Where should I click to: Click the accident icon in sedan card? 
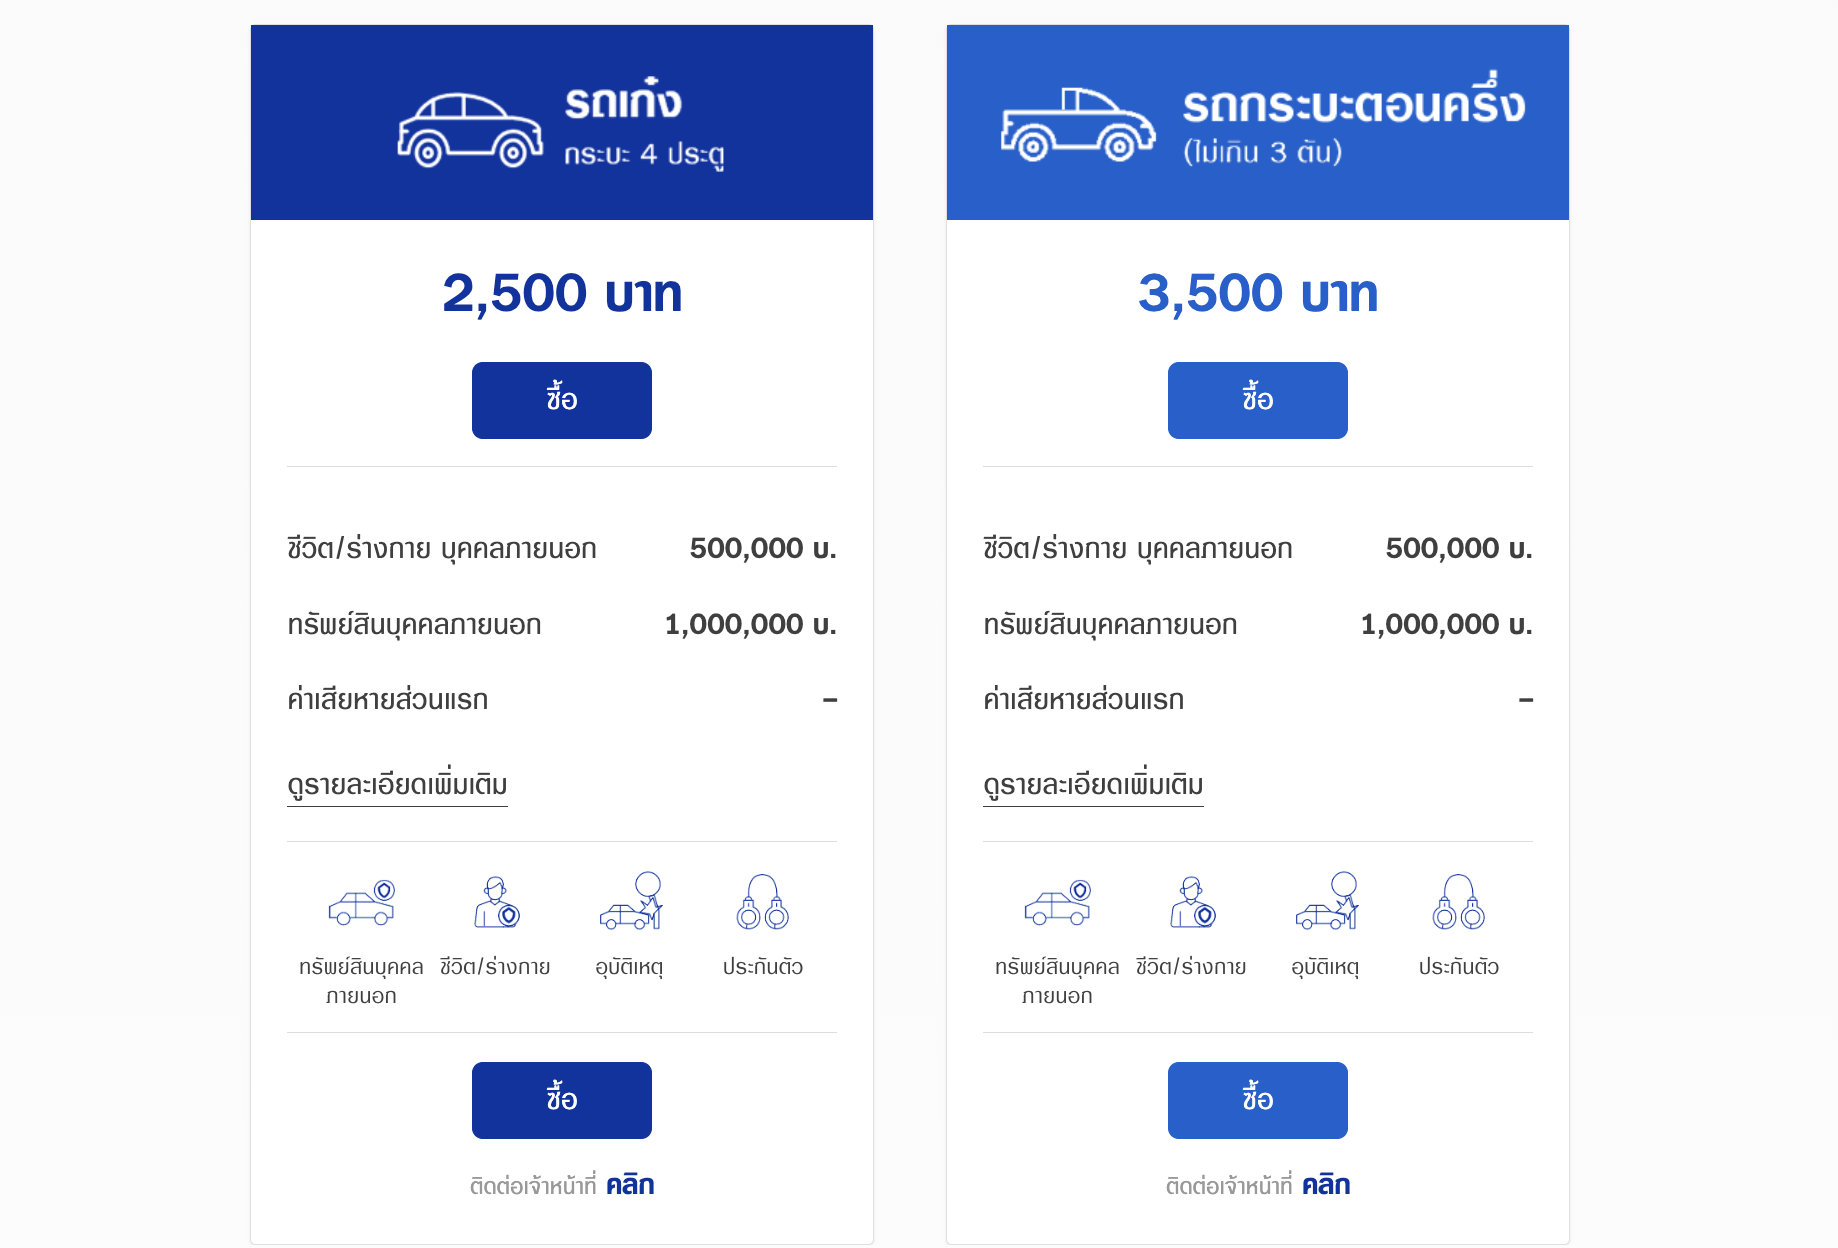click(631, 900)
